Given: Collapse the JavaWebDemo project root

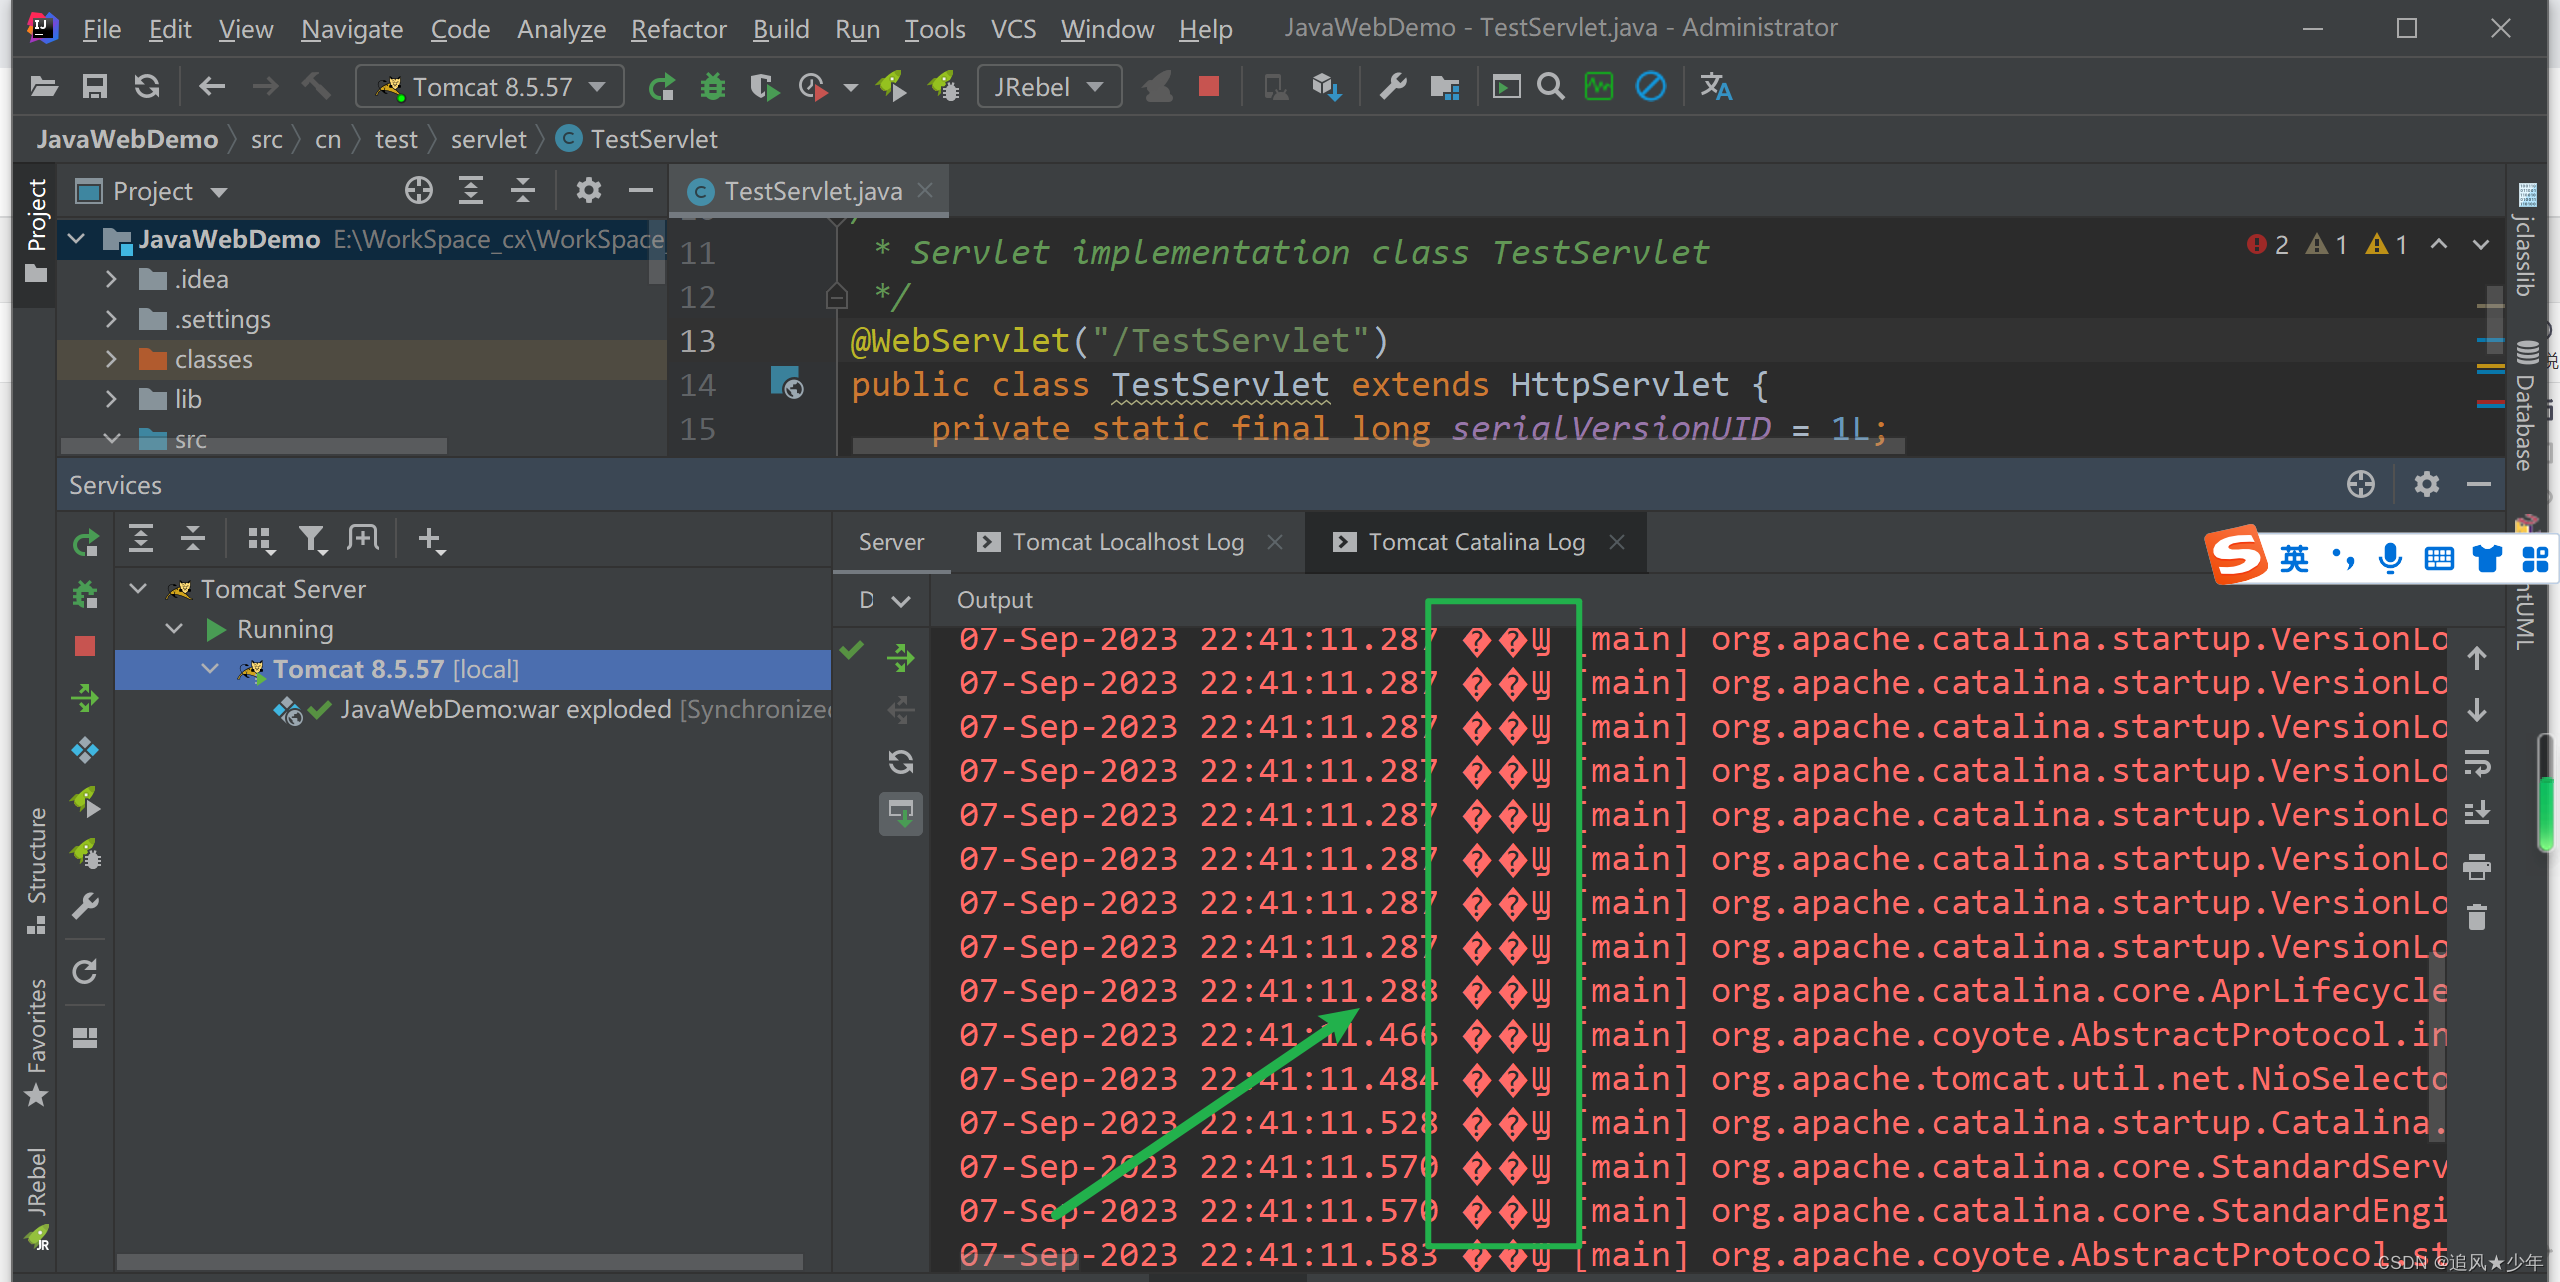Looking at the screenshot, I should pyautogui.click(x=76, y=239).
